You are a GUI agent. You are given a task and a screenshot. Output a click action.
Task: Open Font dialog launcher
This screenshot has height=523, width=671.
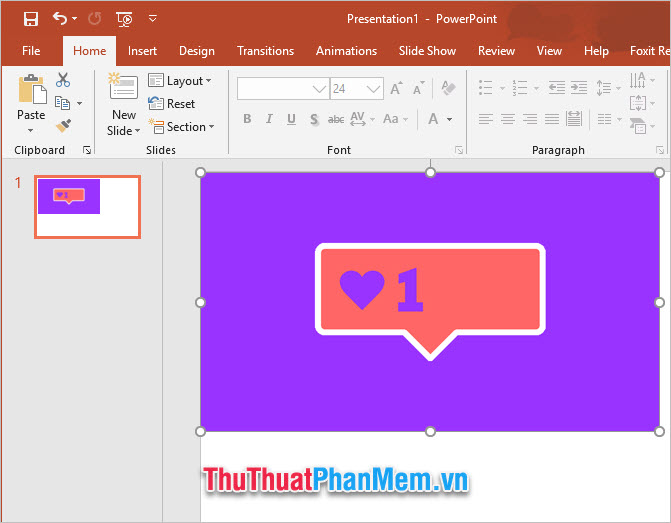pyautogui.click(x=459, y=150)
